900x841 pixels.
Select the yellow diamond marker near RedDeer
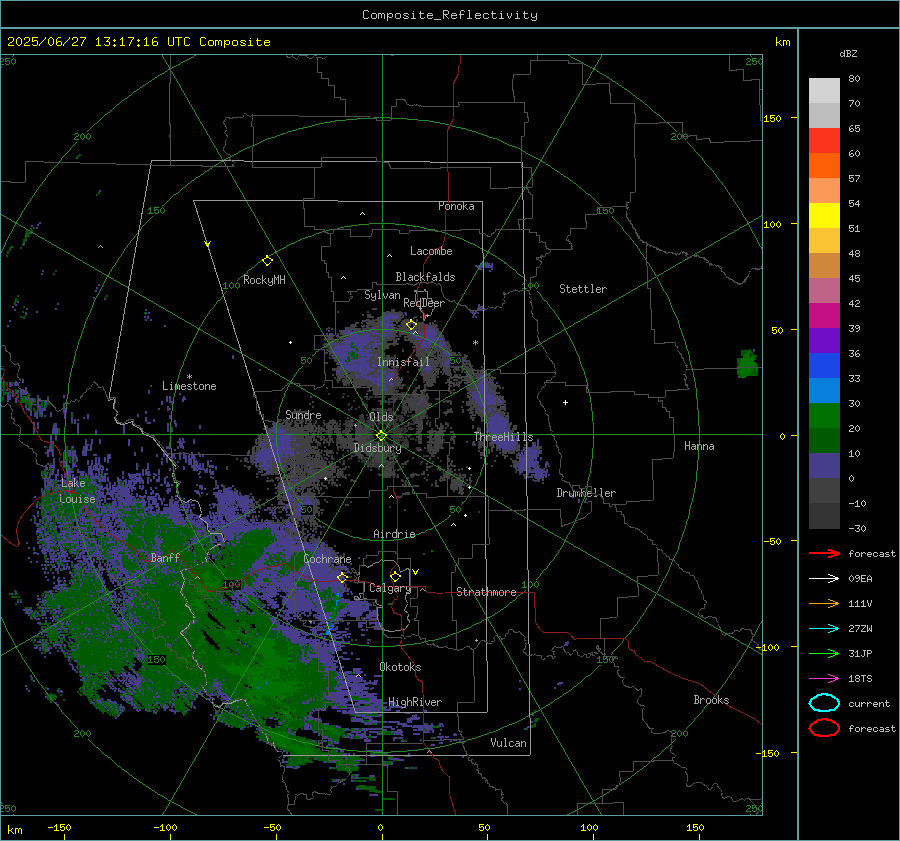pyautogui.click(x=411, y=325)
